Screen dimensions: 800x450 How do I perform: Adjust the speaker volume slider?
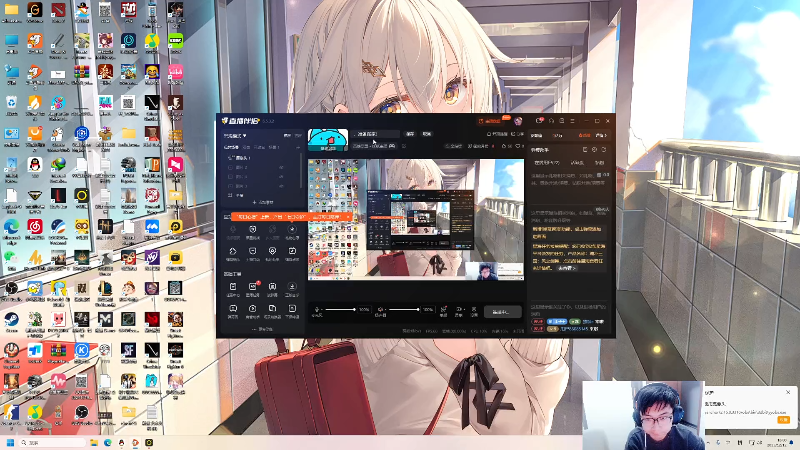coord(404,310)
